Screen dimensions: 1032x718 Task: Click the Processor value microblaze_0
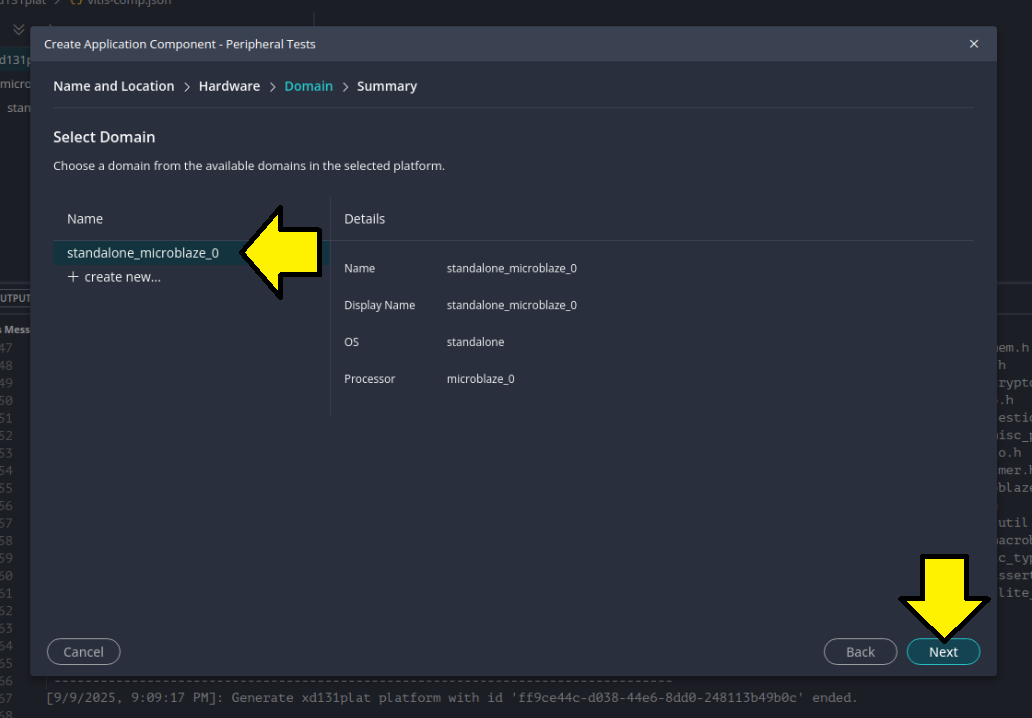point(480,379)
